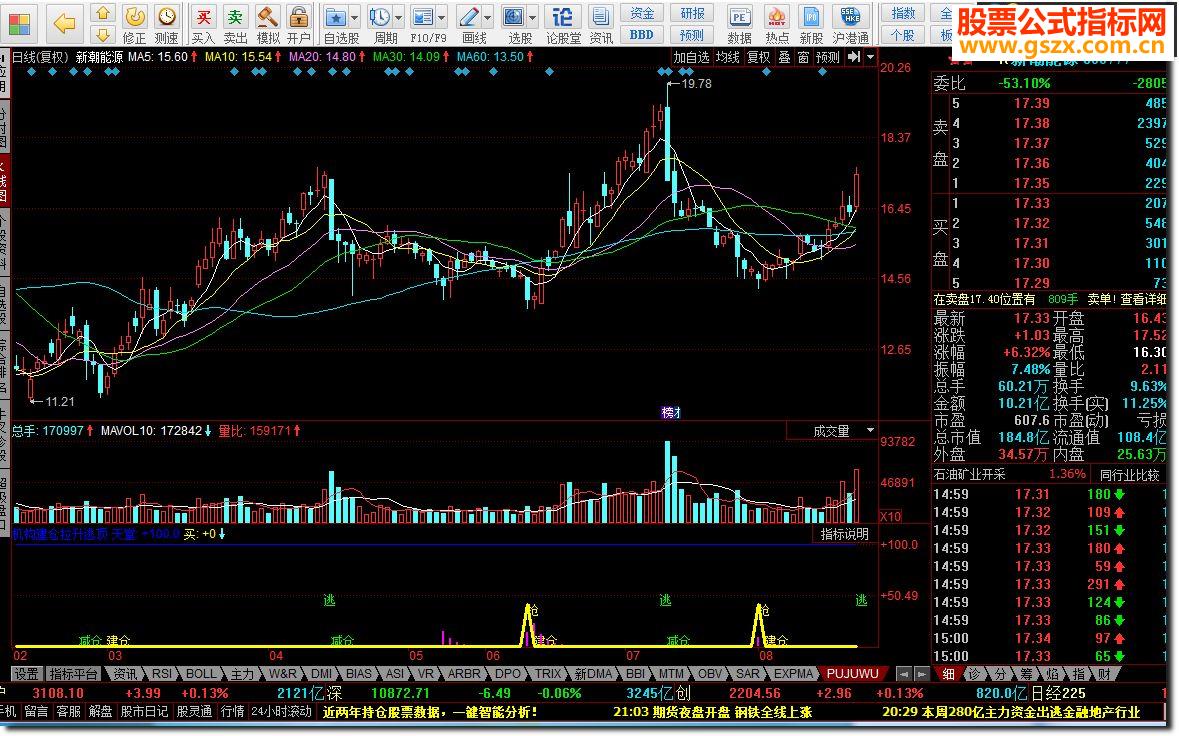Viewport: 1179px width, 736px height.
Task: Open the 数据 PE data icon
Action: [x=740, y=23]
